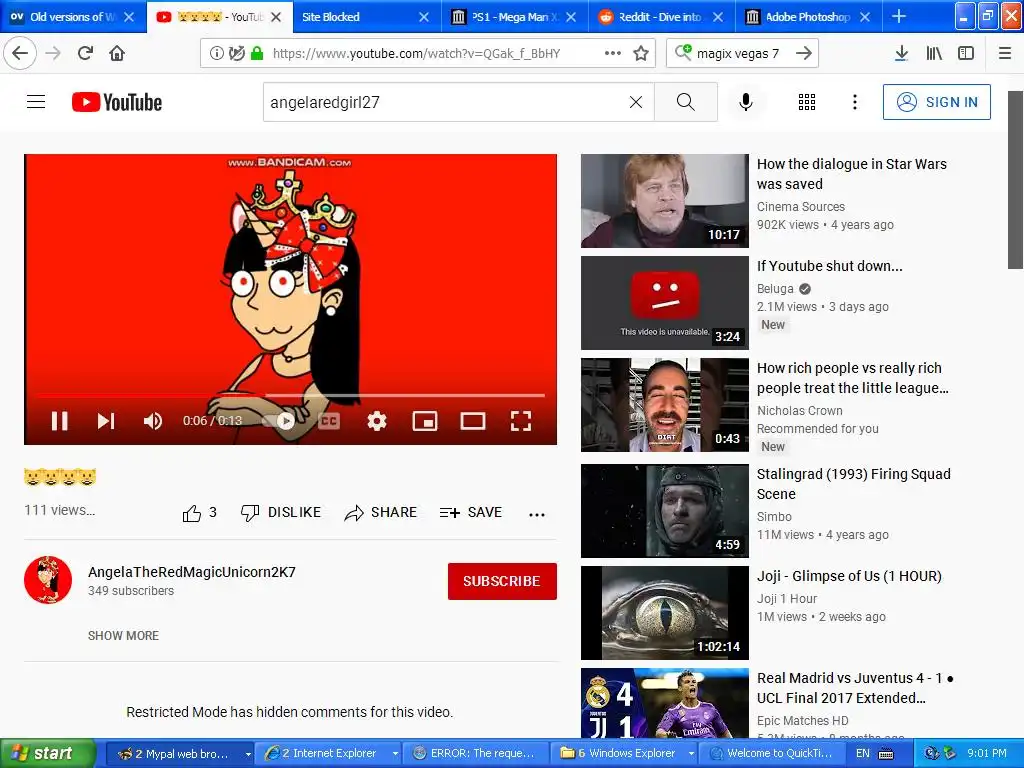Open the AngelaTheRedMagicUnicorn2K7 channel name link
Image resolution: width=1024 pixels, height=768 pixels.
[x=192, y=572]
